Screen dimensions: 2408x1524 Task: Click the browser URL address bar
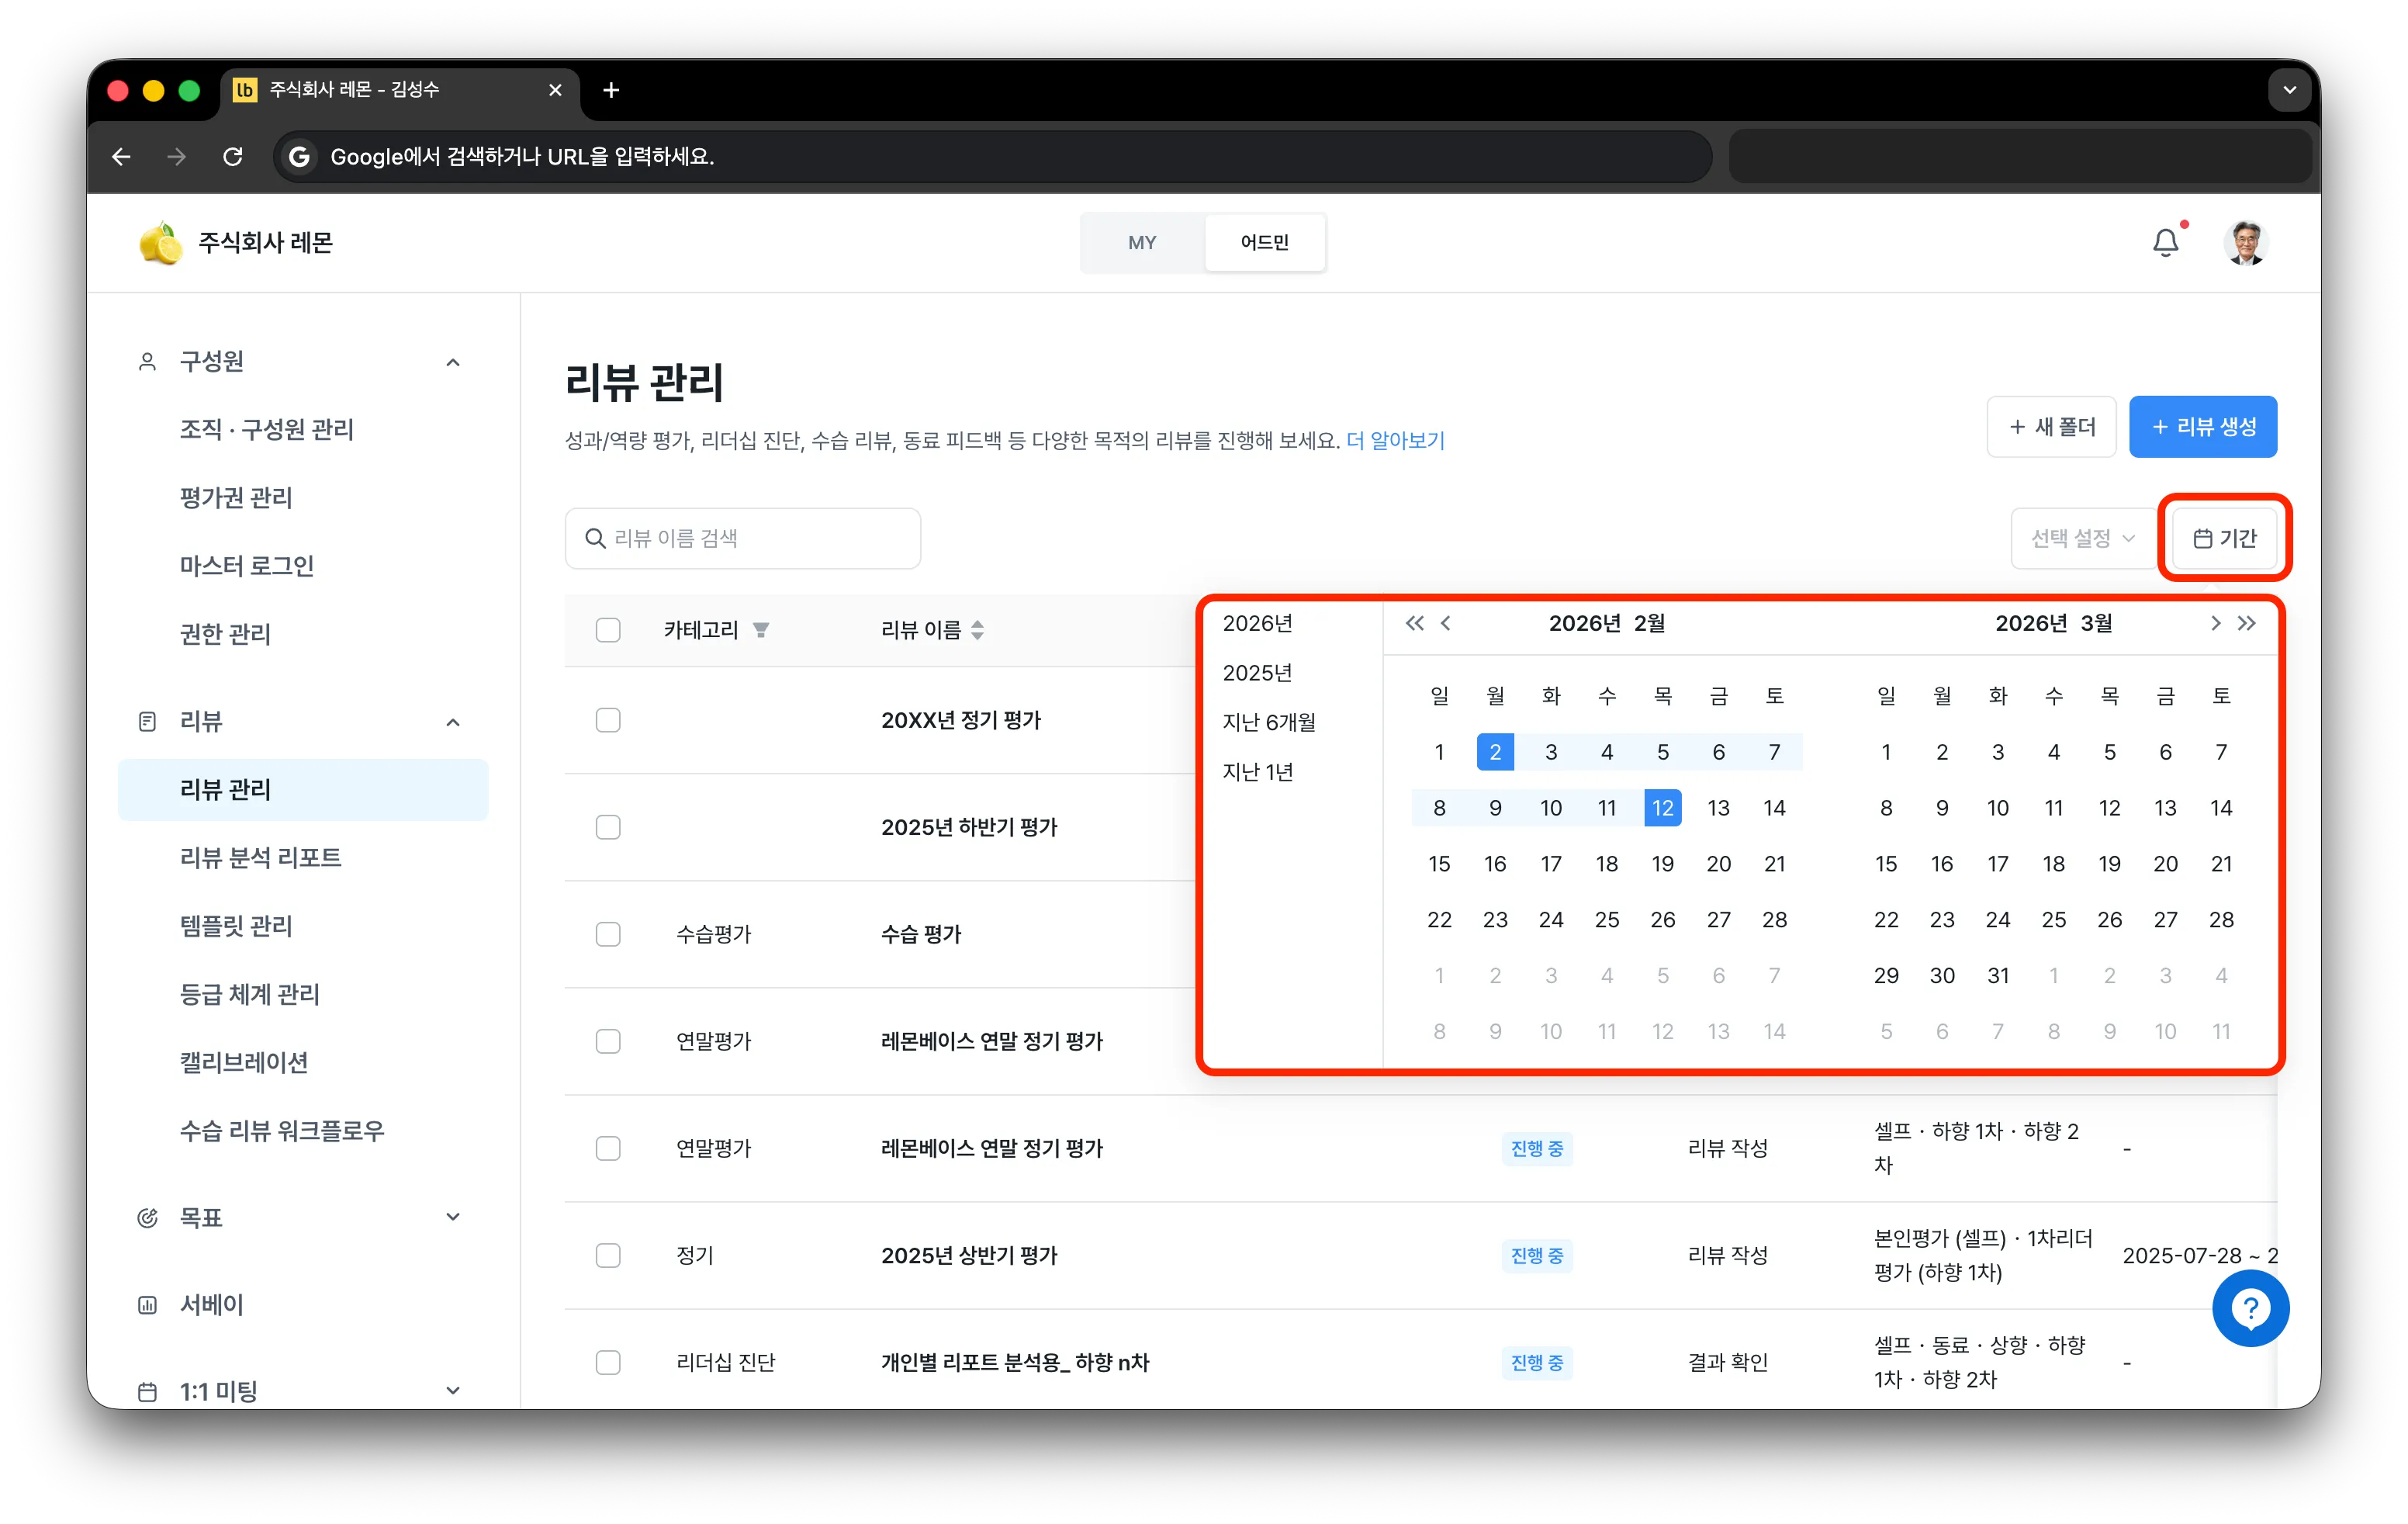(992, 156)
